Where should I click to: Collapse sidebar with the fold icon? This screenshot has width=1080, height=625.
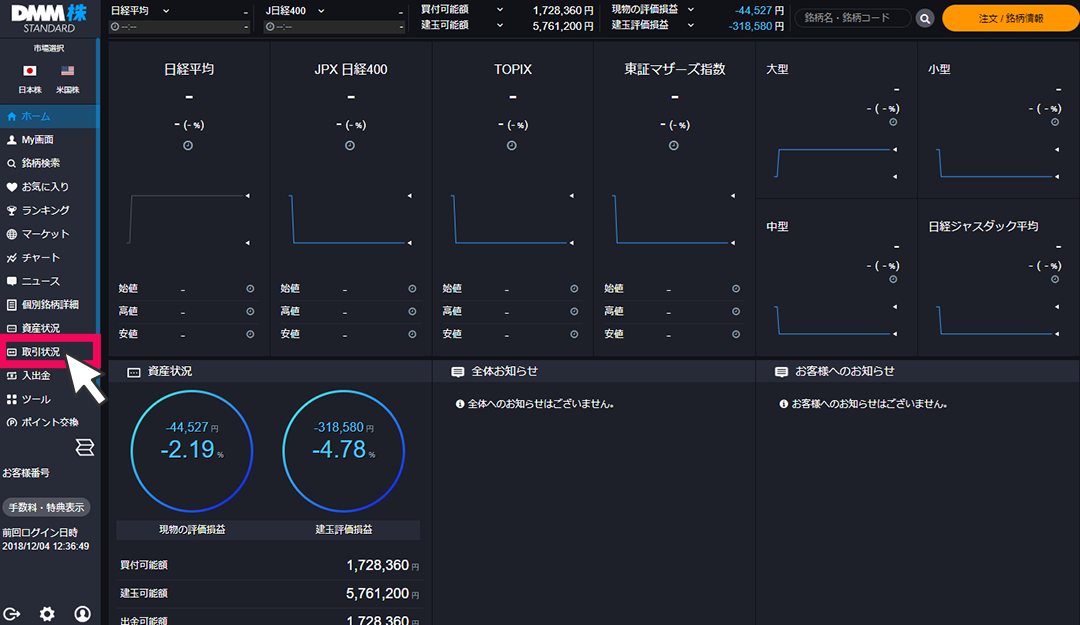click(x=84, y=446)
